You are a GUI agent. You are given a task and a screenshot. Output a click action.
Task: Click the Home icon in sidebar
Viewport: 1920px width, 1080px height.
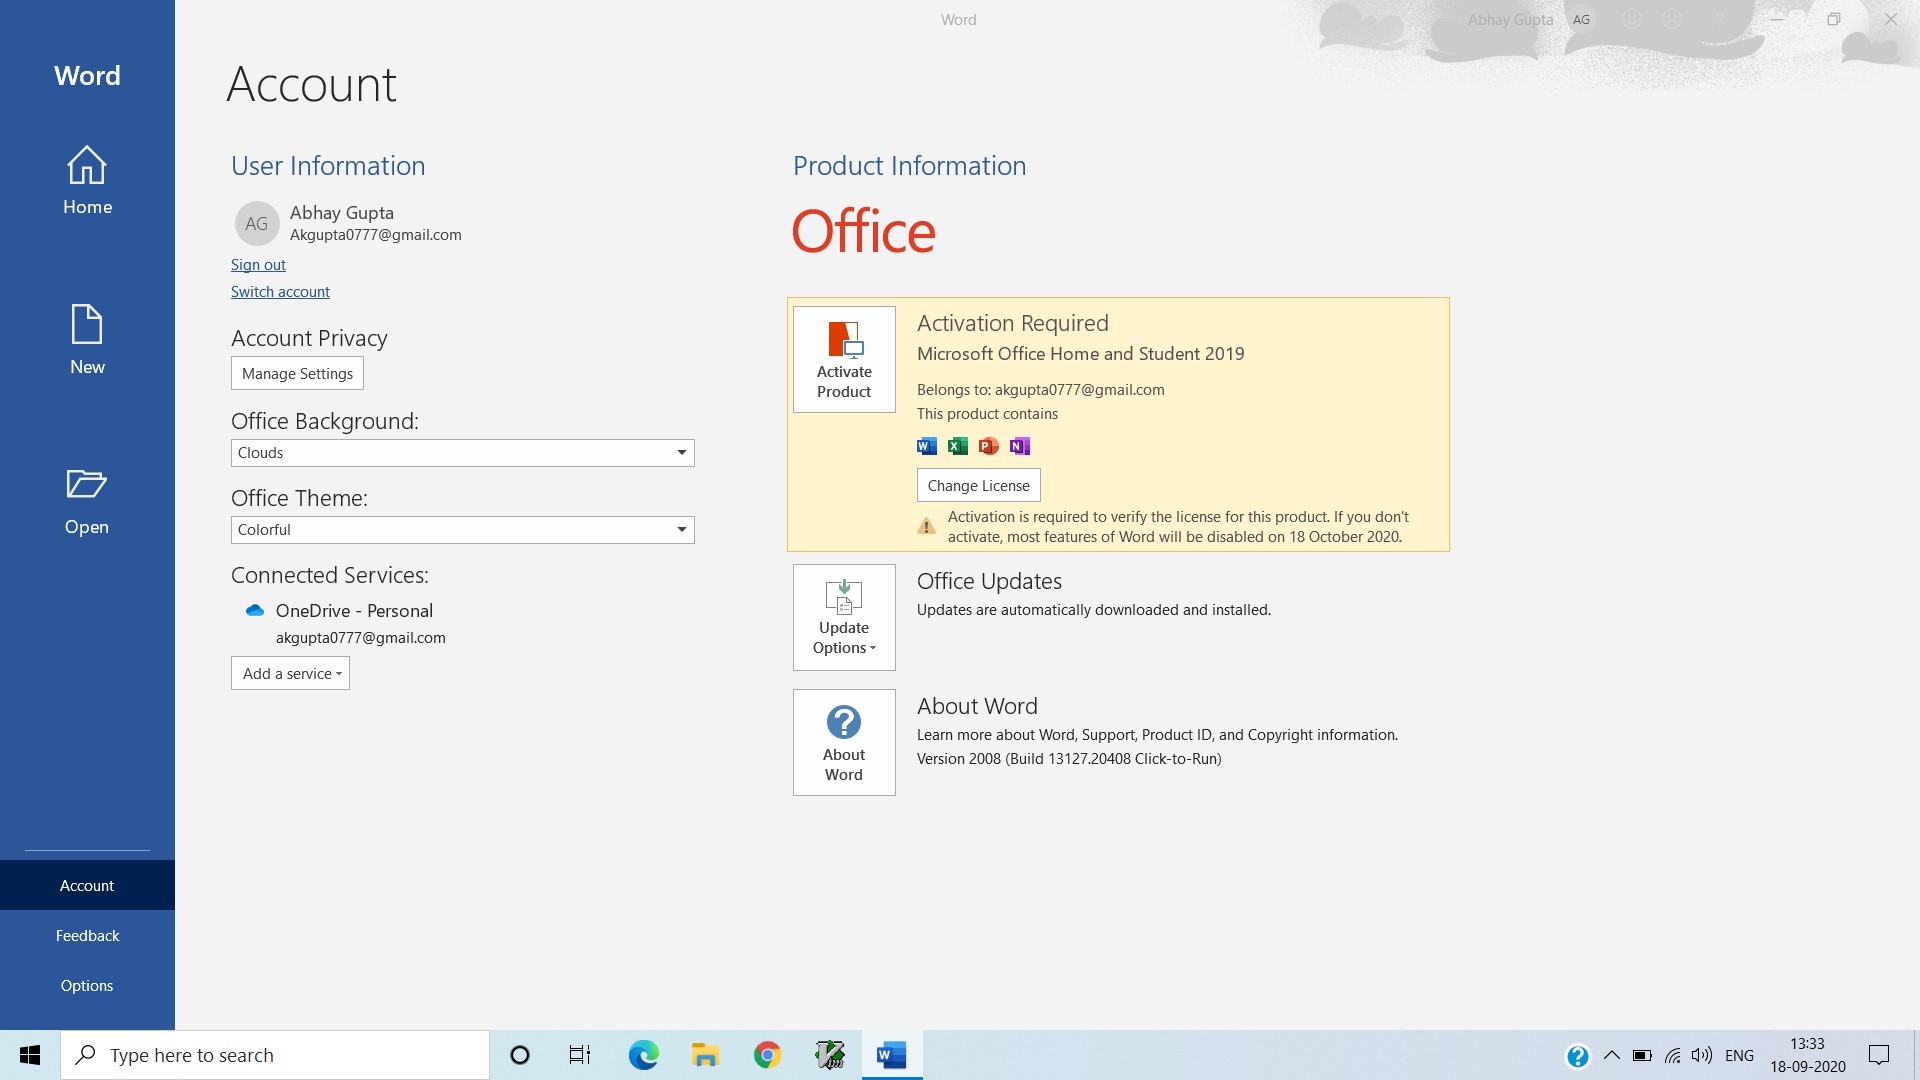click(87, 166)
